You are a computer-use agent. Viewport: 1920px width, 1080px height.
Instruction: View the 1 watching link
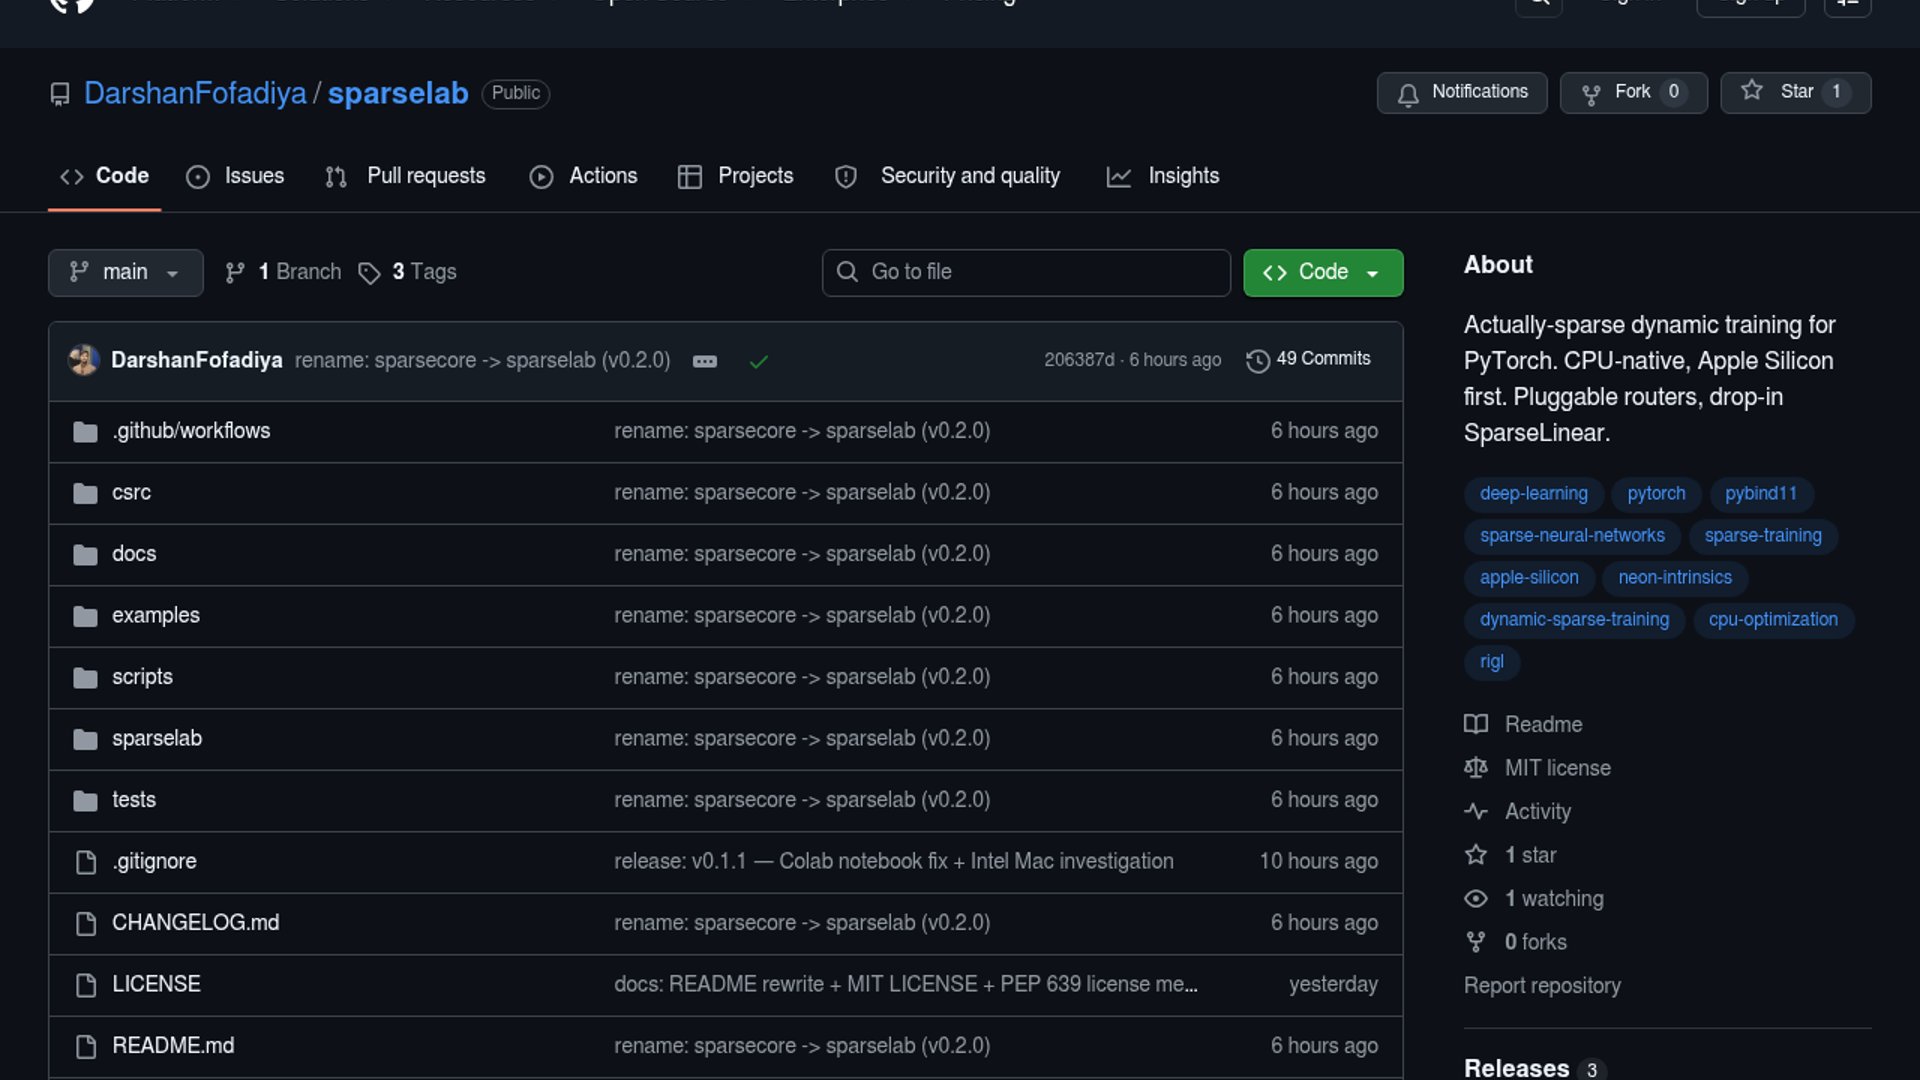coord(1553,898)
